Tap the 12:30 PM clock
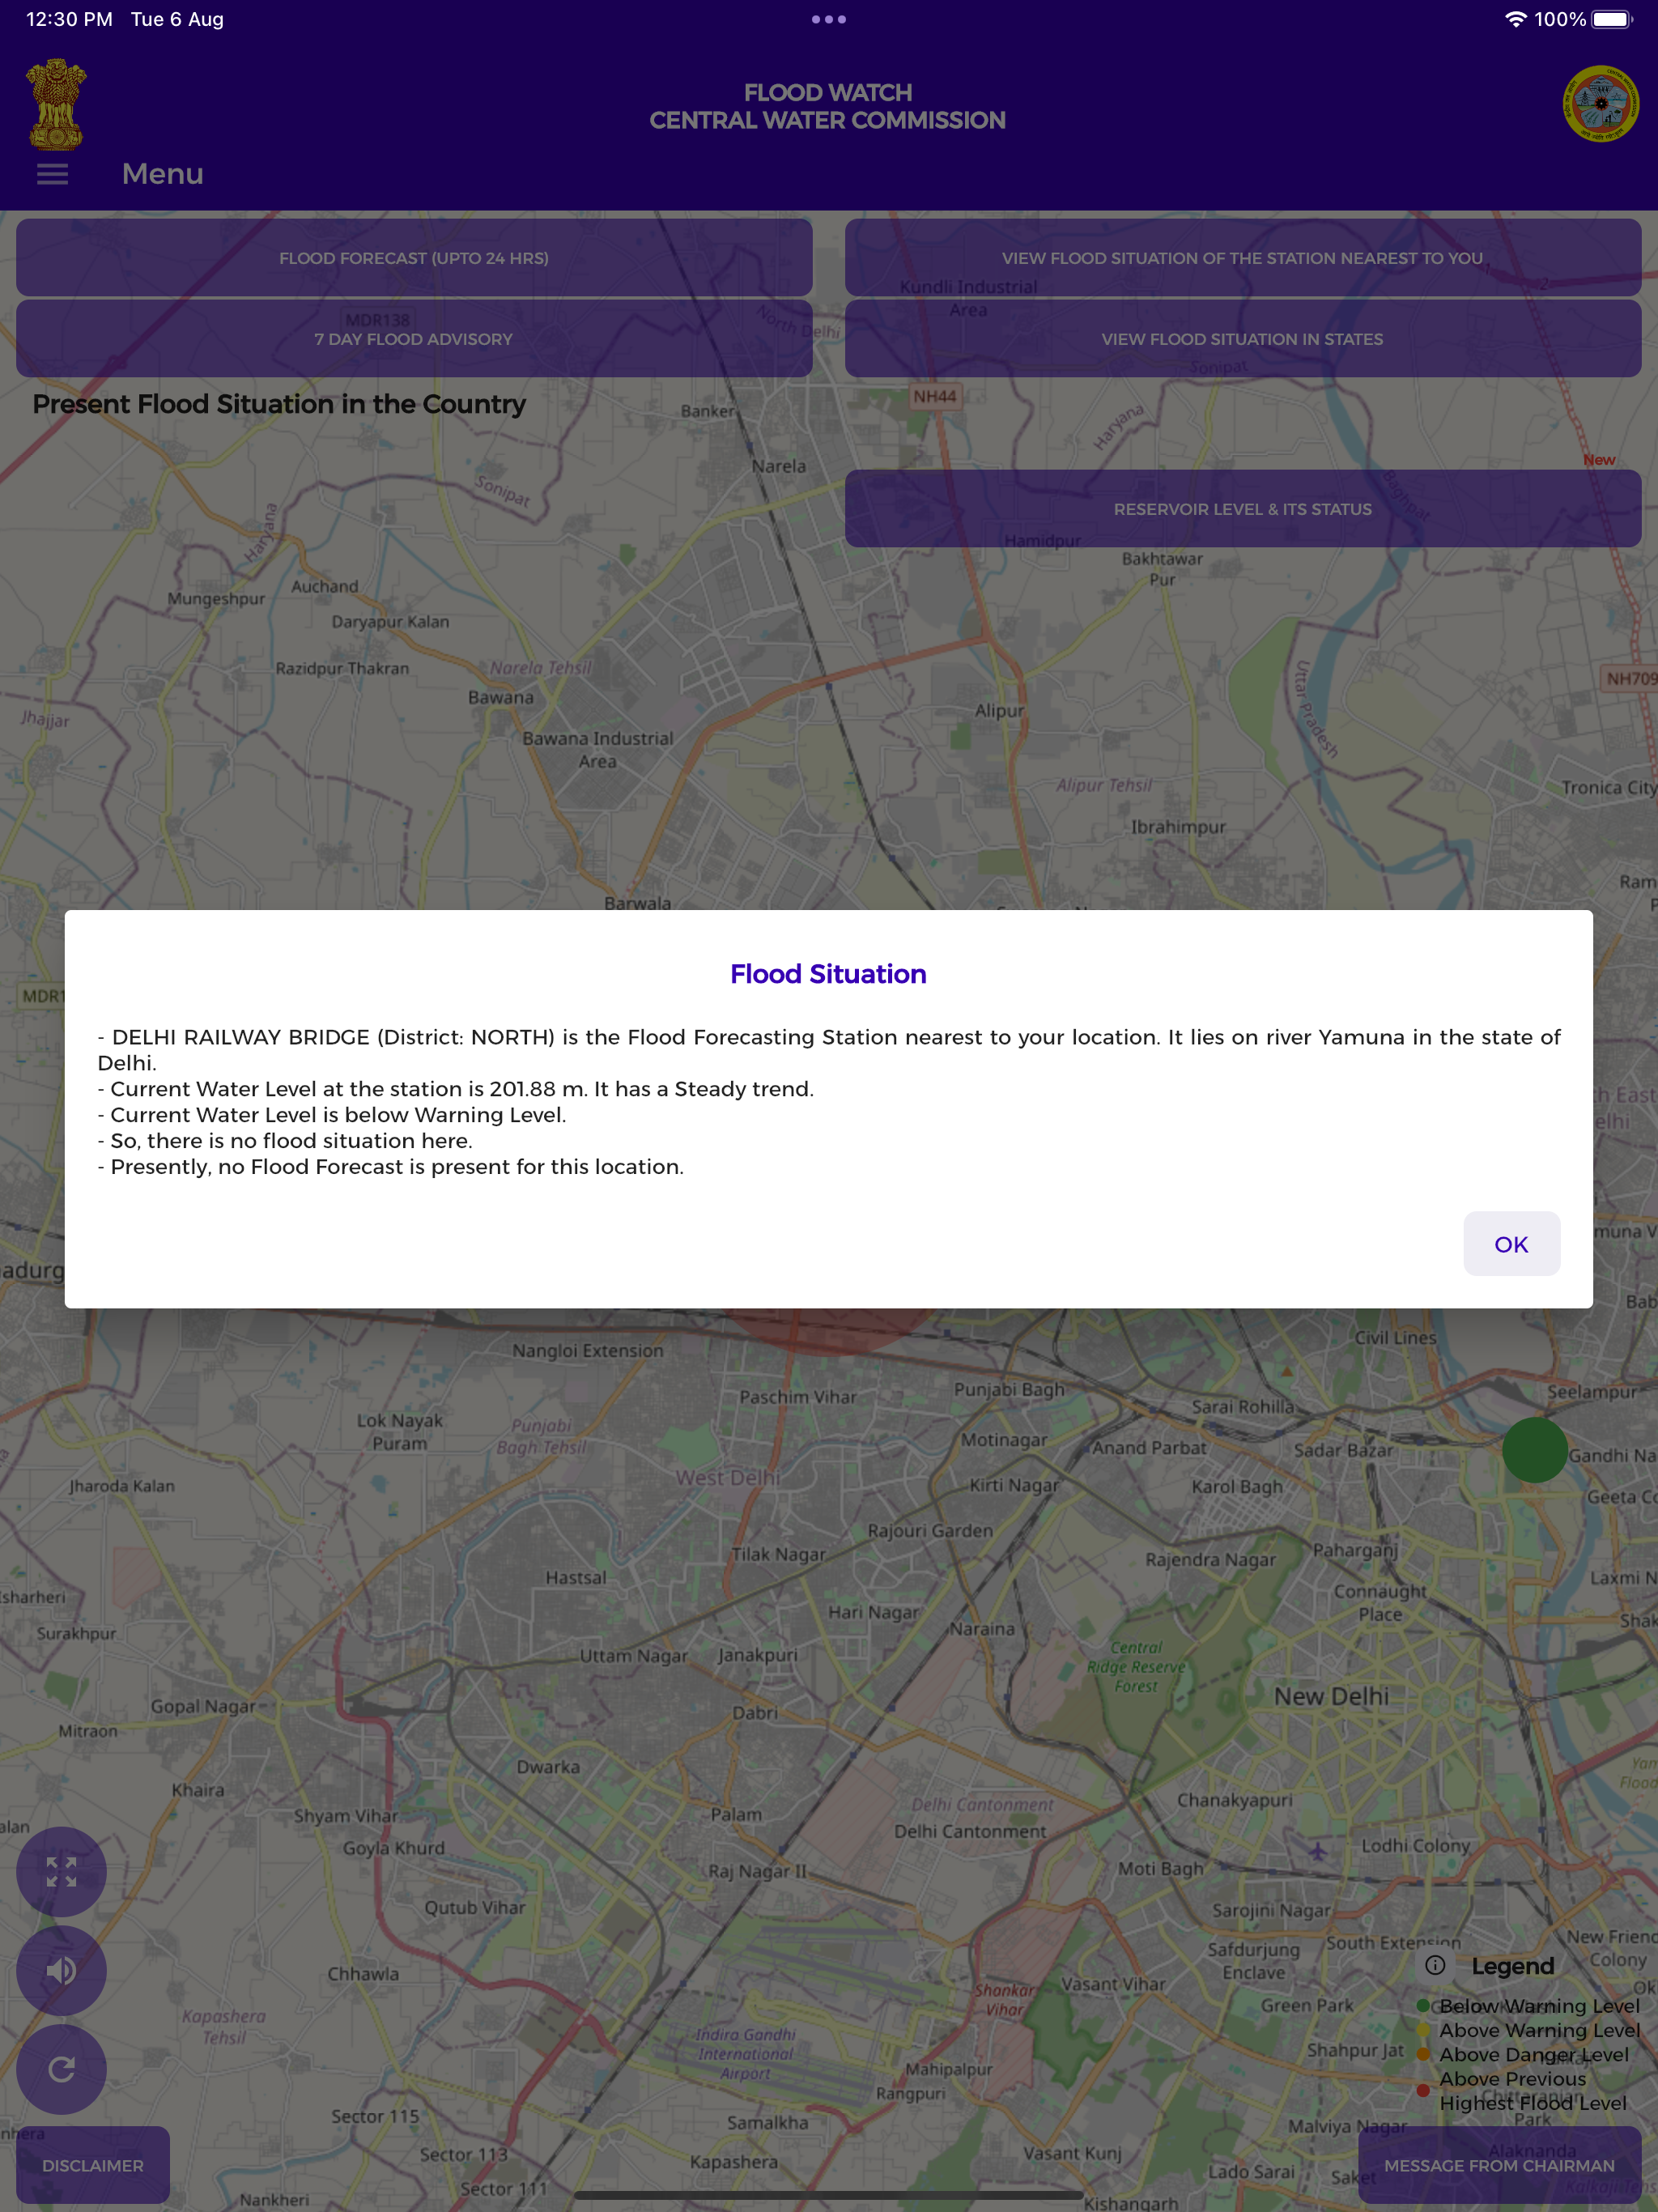Viewport: 1658px width, 2212px height. click(x=69, y=19)
